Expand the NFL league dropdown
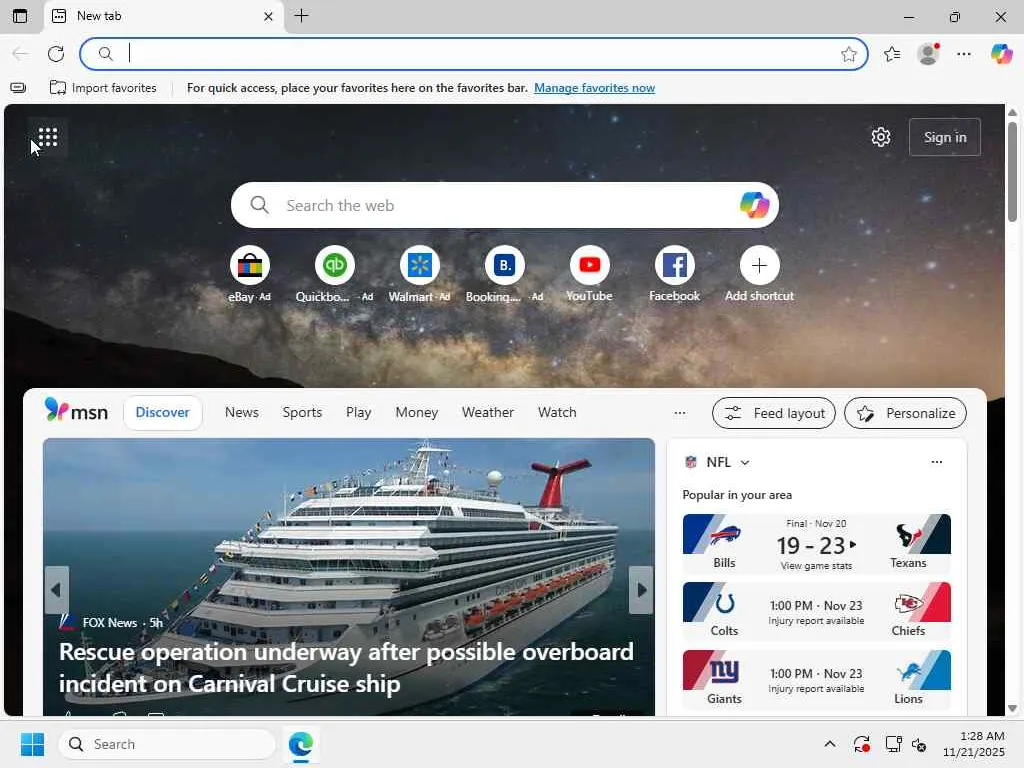 coord(744,462)
